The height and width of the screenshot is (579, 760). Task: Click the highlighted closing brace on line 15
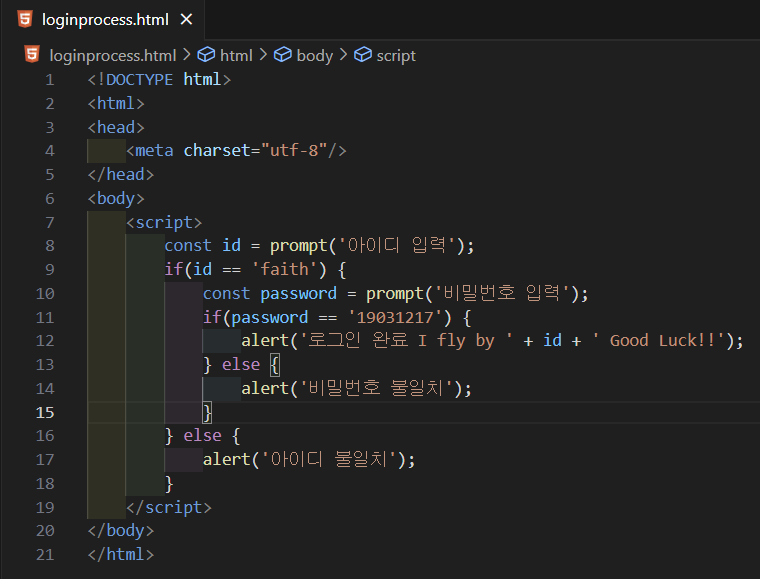click(x=207, y=412)
